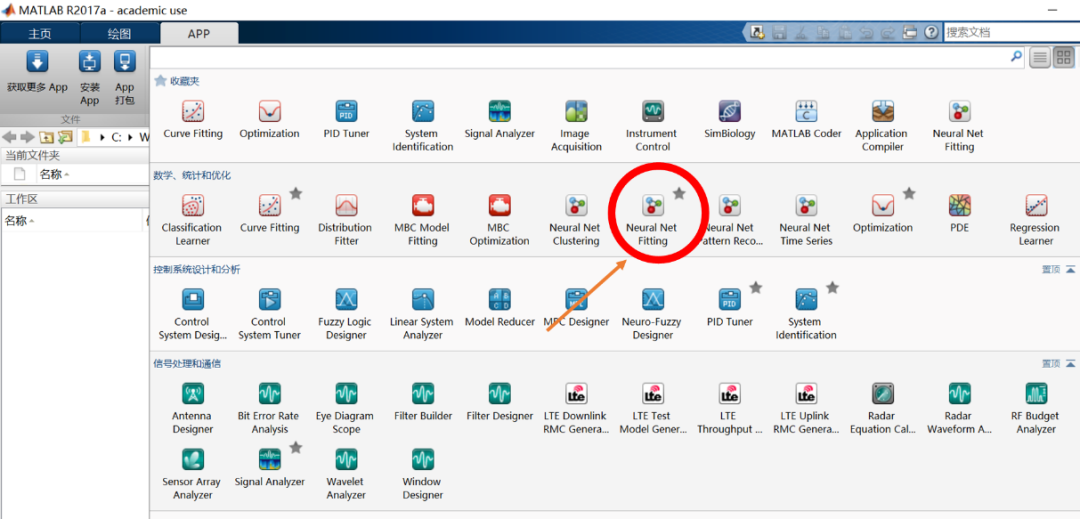The image size is (1080, 519).
Task: Launch Neuro-Fuzzy Designer app
Action: (652, 315)
